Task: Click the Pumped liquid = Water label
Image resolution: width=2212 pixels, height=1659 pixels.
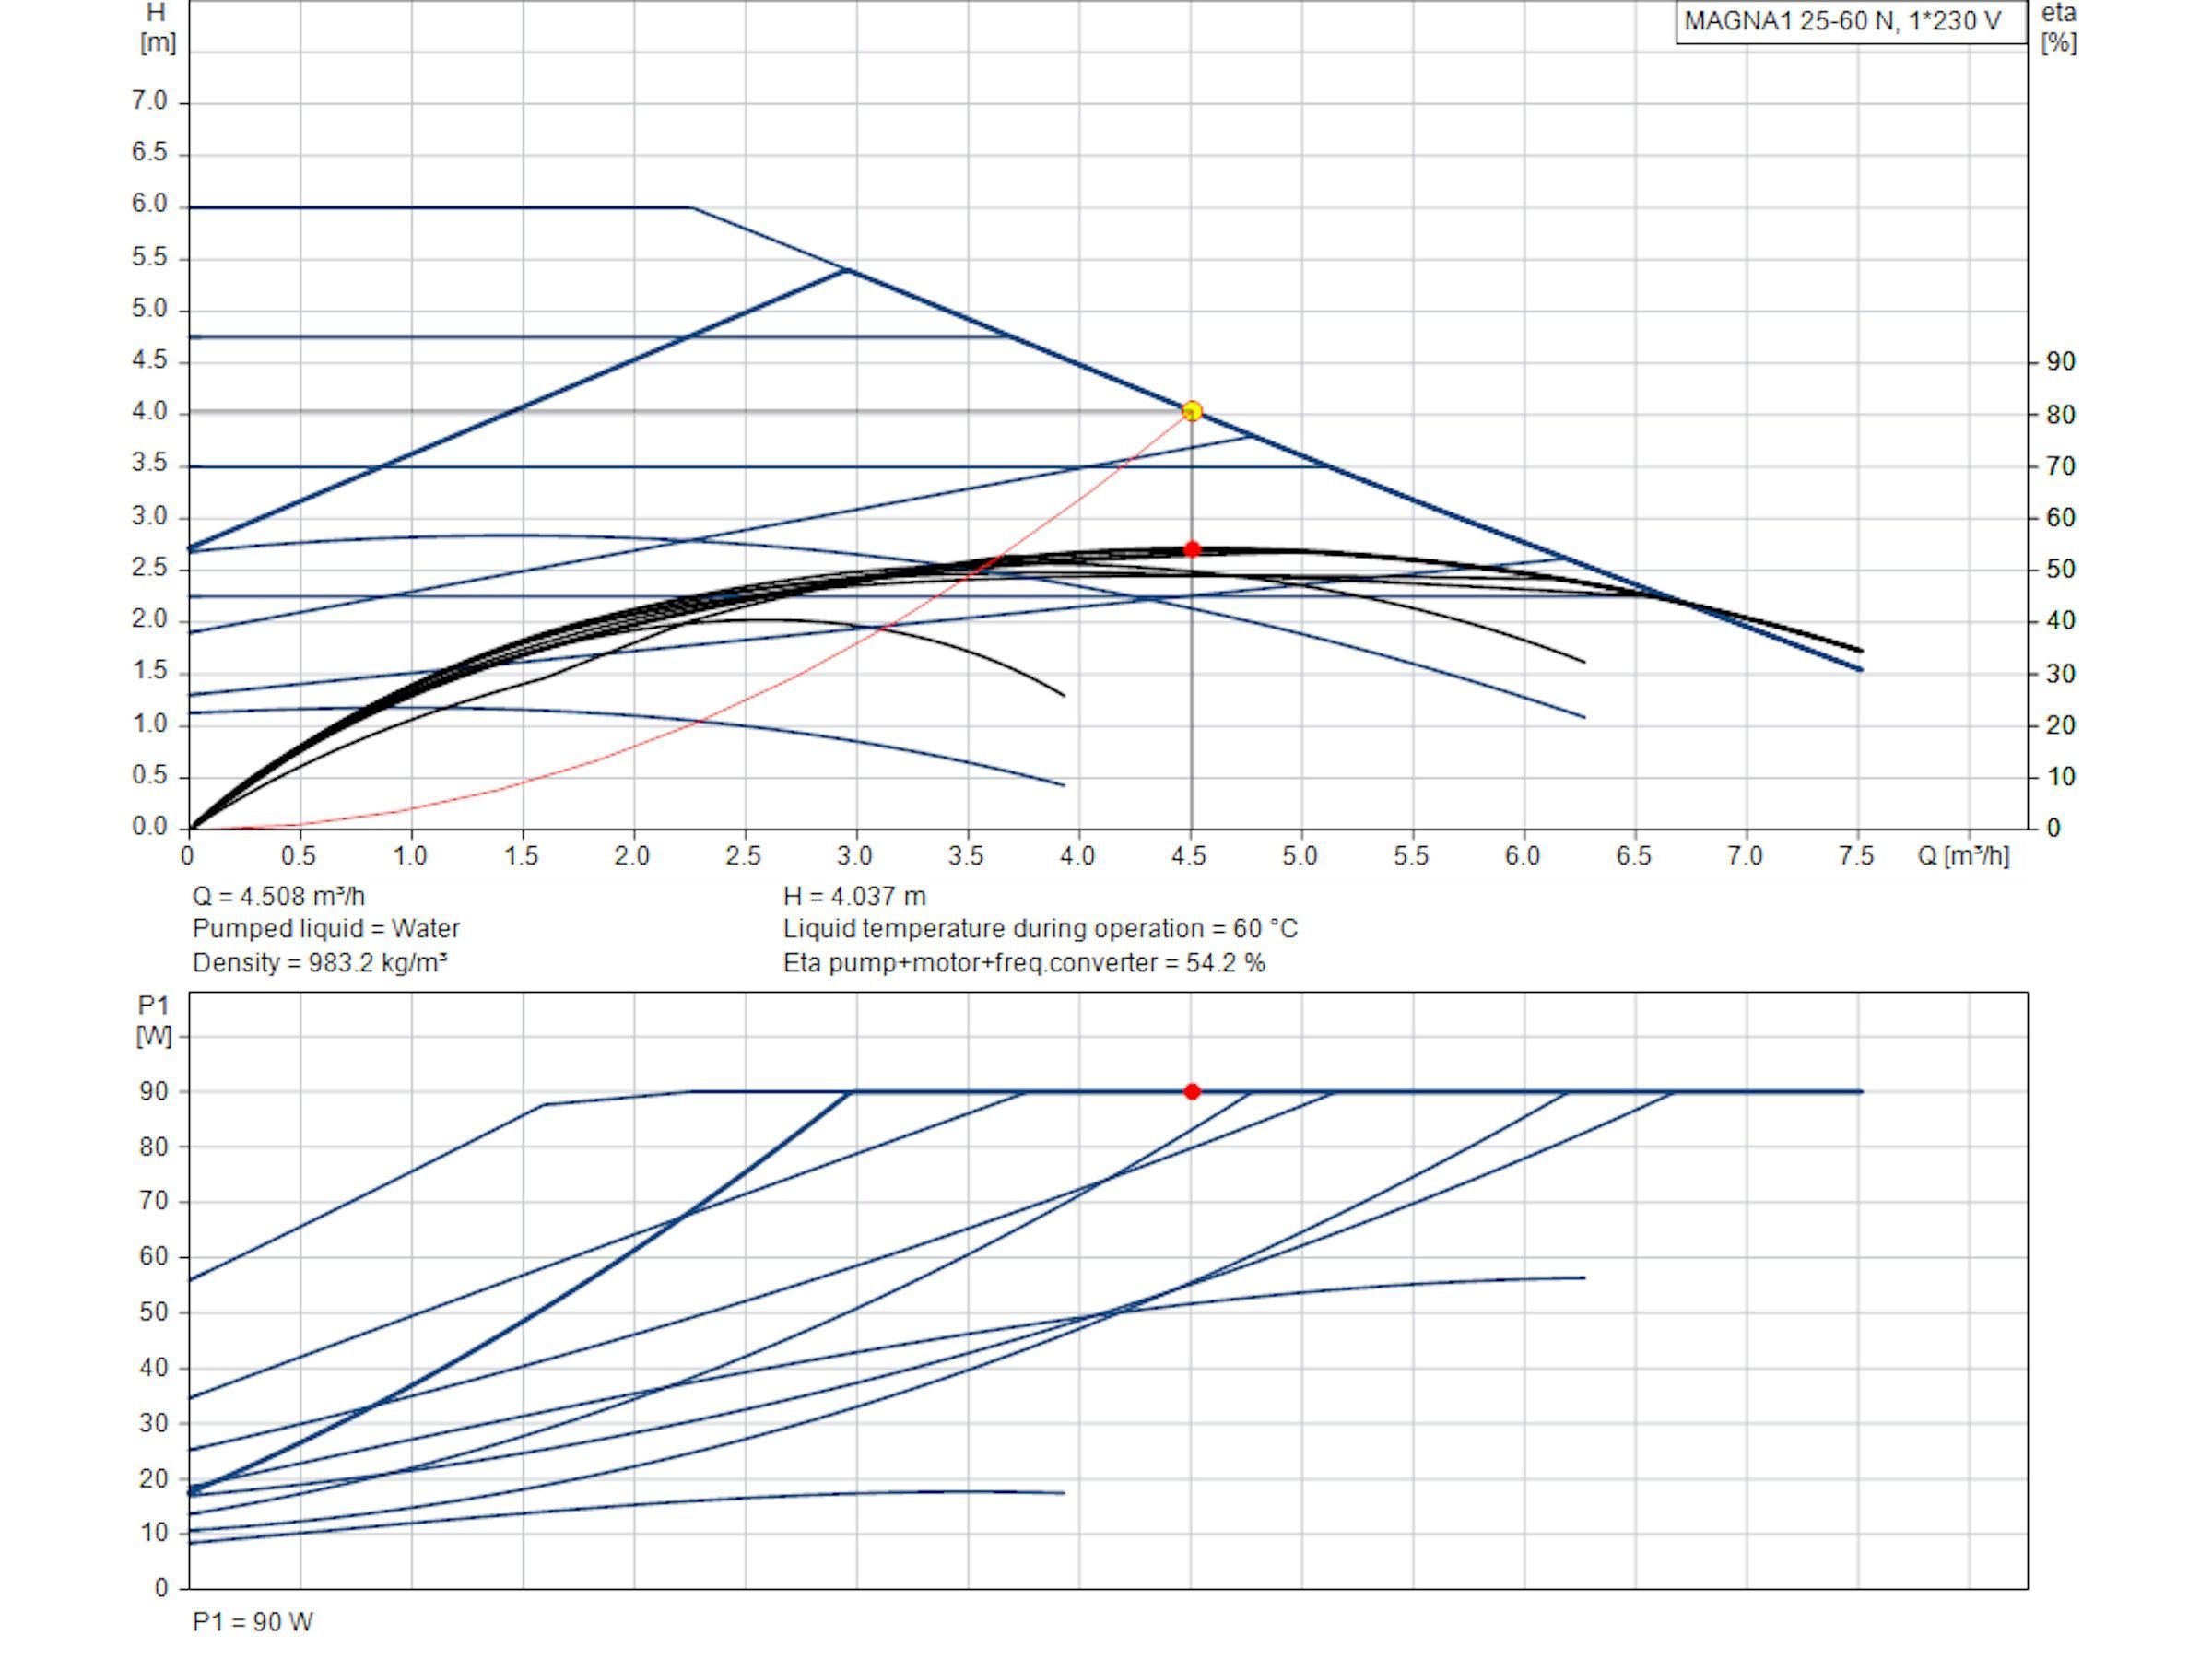Action: (x=326, y=929)
